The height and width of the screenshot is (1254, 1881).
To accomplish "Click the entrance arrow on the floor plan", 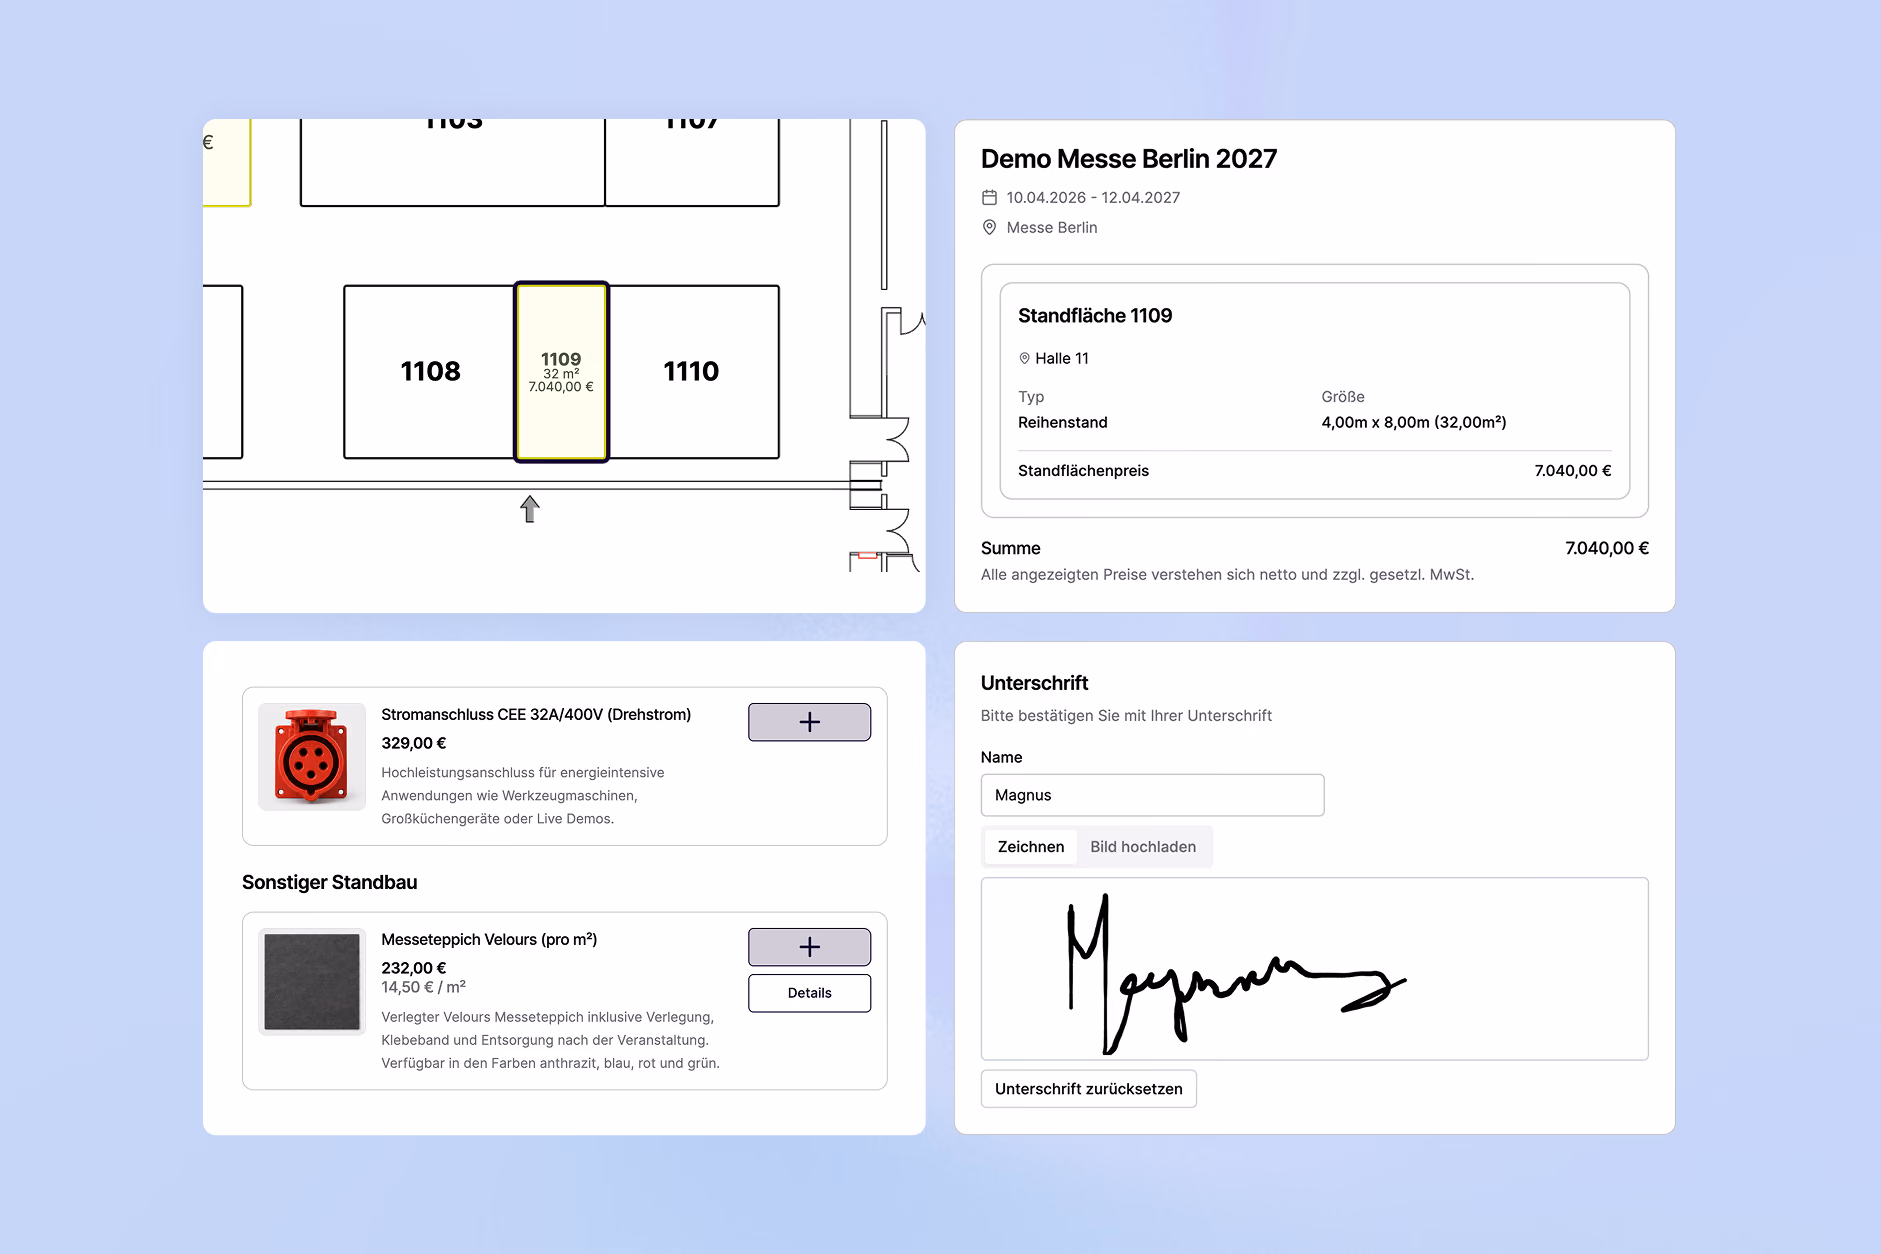I will (530, 509).
